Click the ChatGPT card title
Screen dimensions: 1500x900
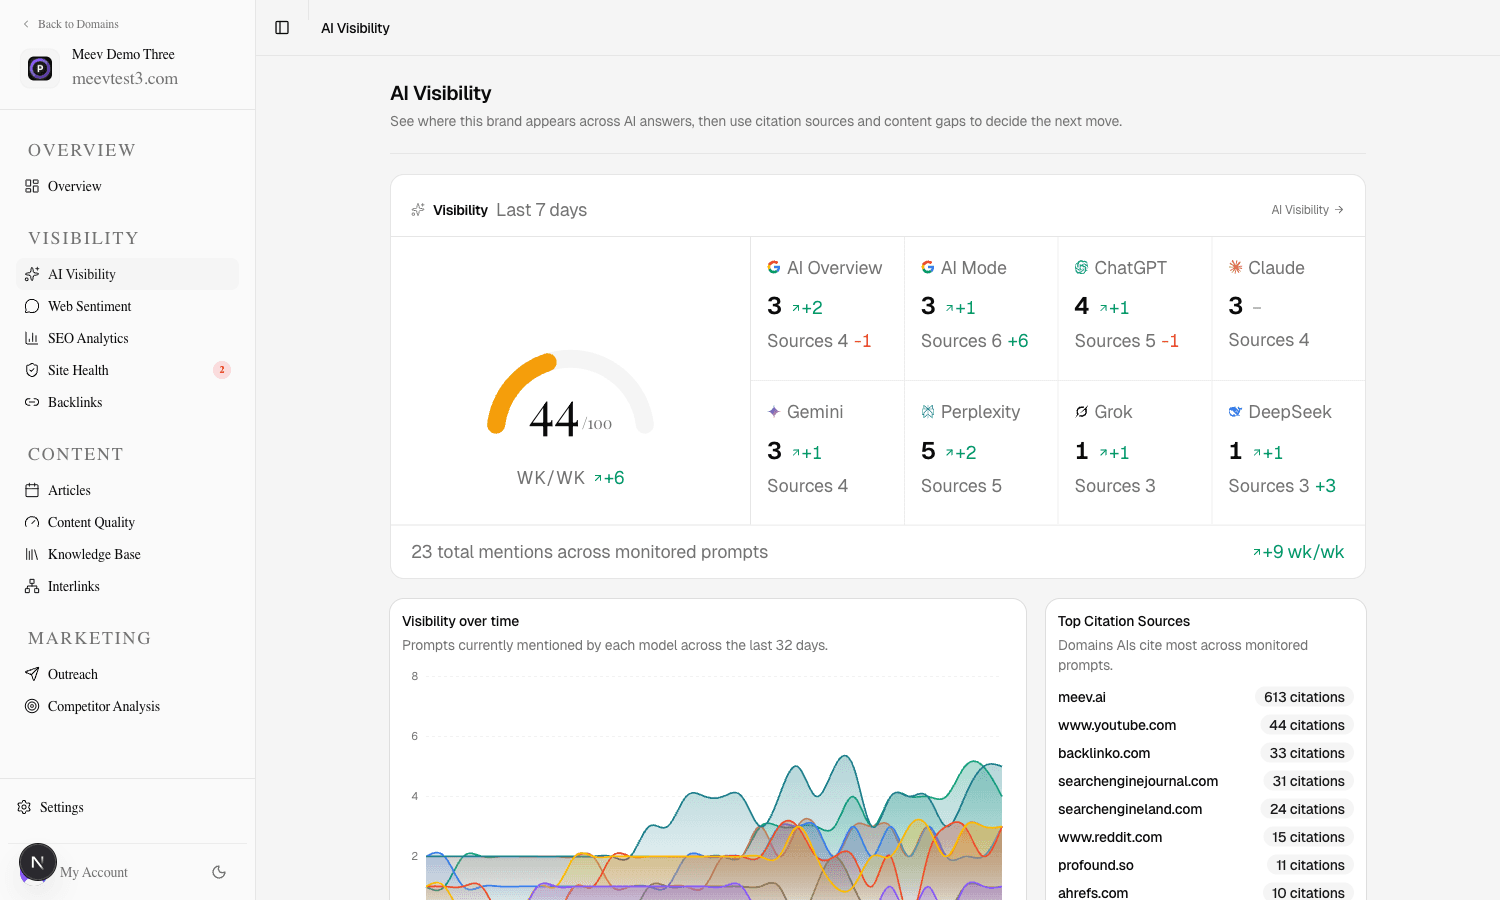pyautogui.click(x=1130, y=268)
